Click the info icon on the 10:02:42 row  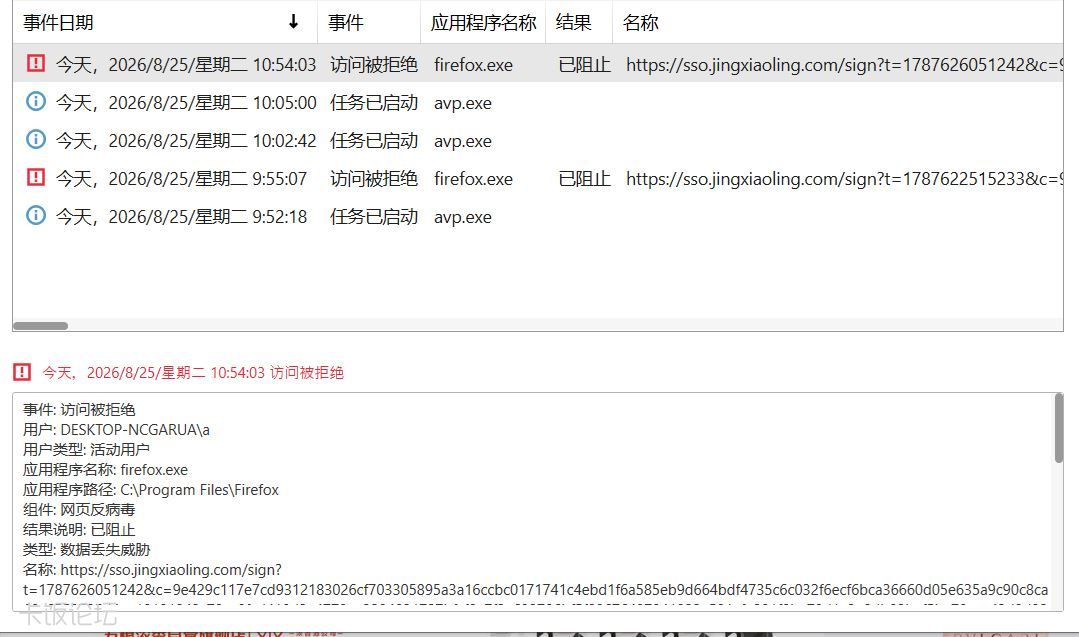36,140
